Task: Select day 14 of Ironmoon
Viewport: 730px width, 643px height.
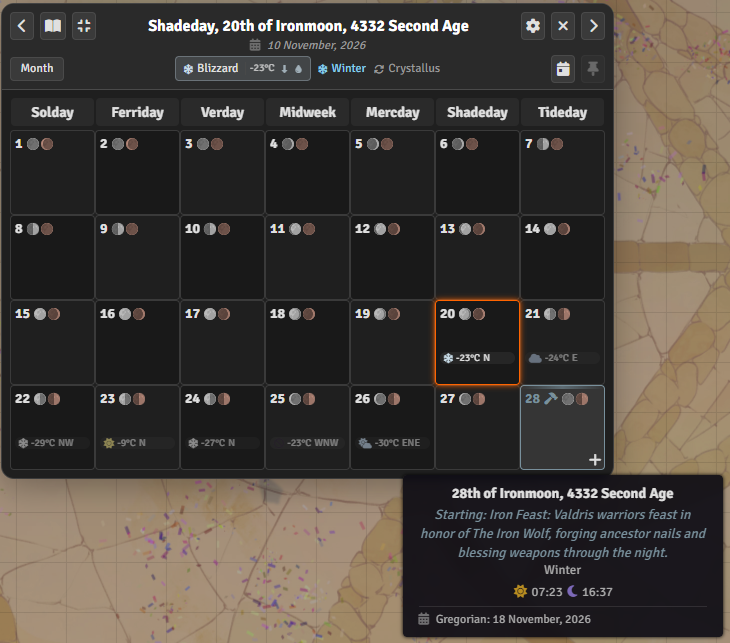Action: click(562, 257)
